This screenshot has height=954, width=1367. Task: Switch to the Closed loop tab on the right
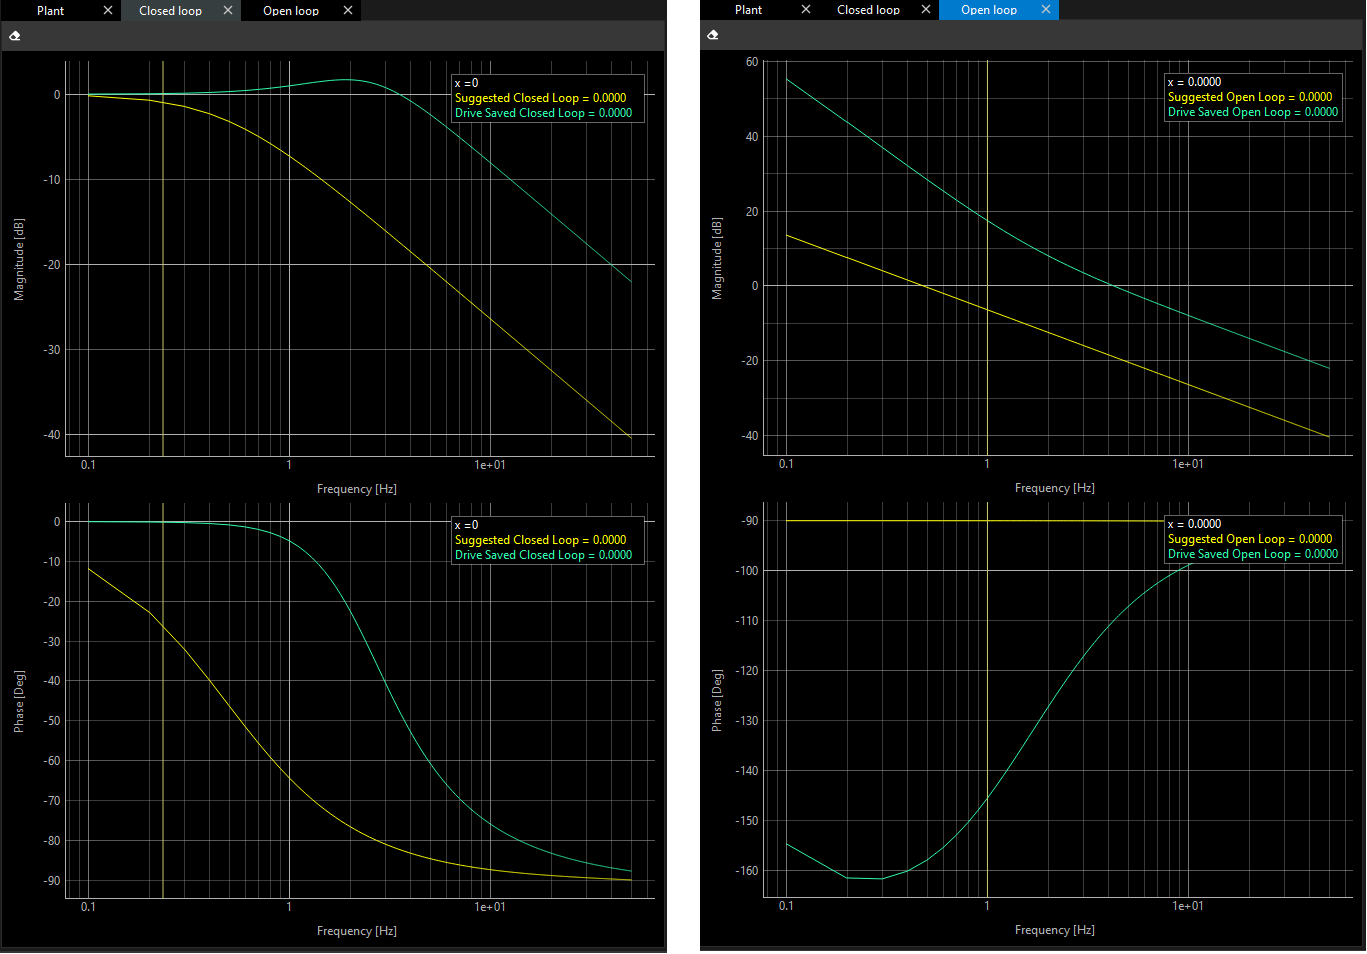coord(868,10)
